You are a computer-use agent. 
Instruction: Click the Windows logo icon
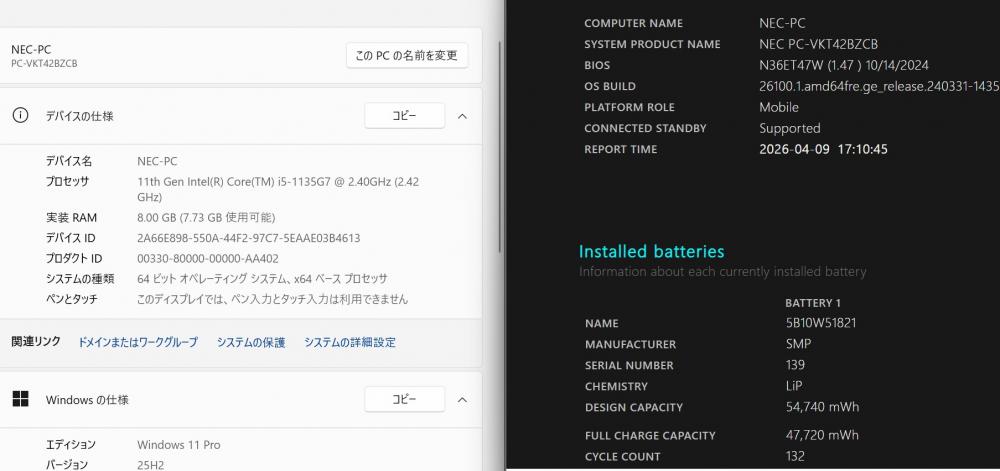point(20,399)
